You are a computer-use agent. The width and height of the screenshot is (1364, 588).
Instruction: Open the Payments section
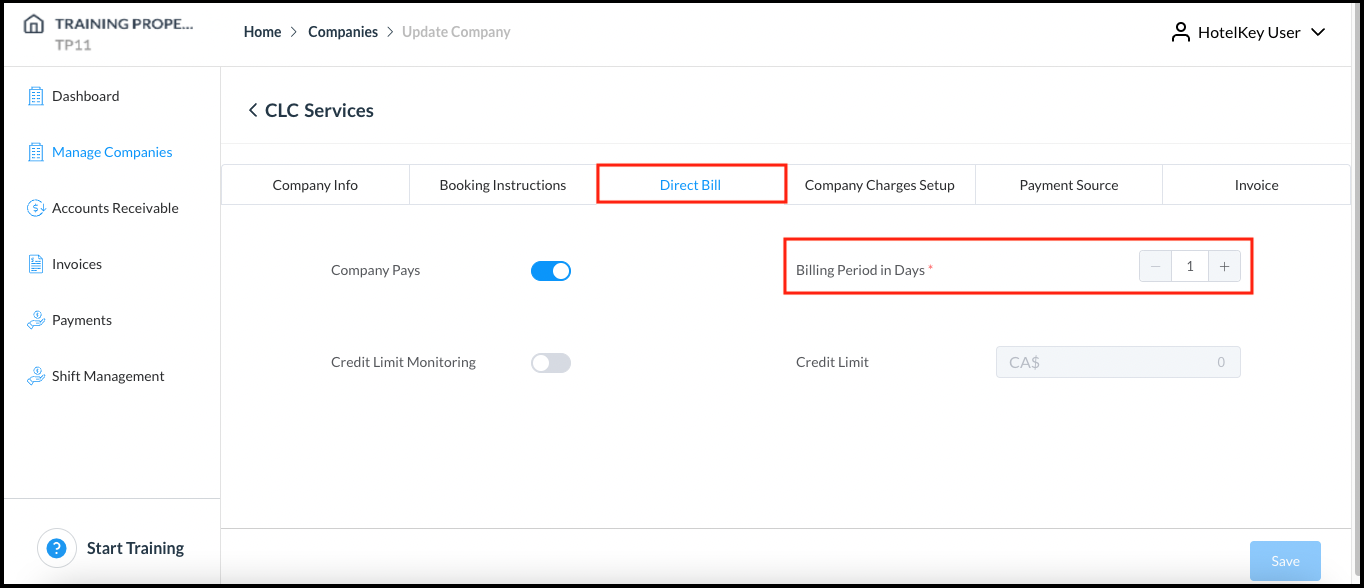(80, 319)
